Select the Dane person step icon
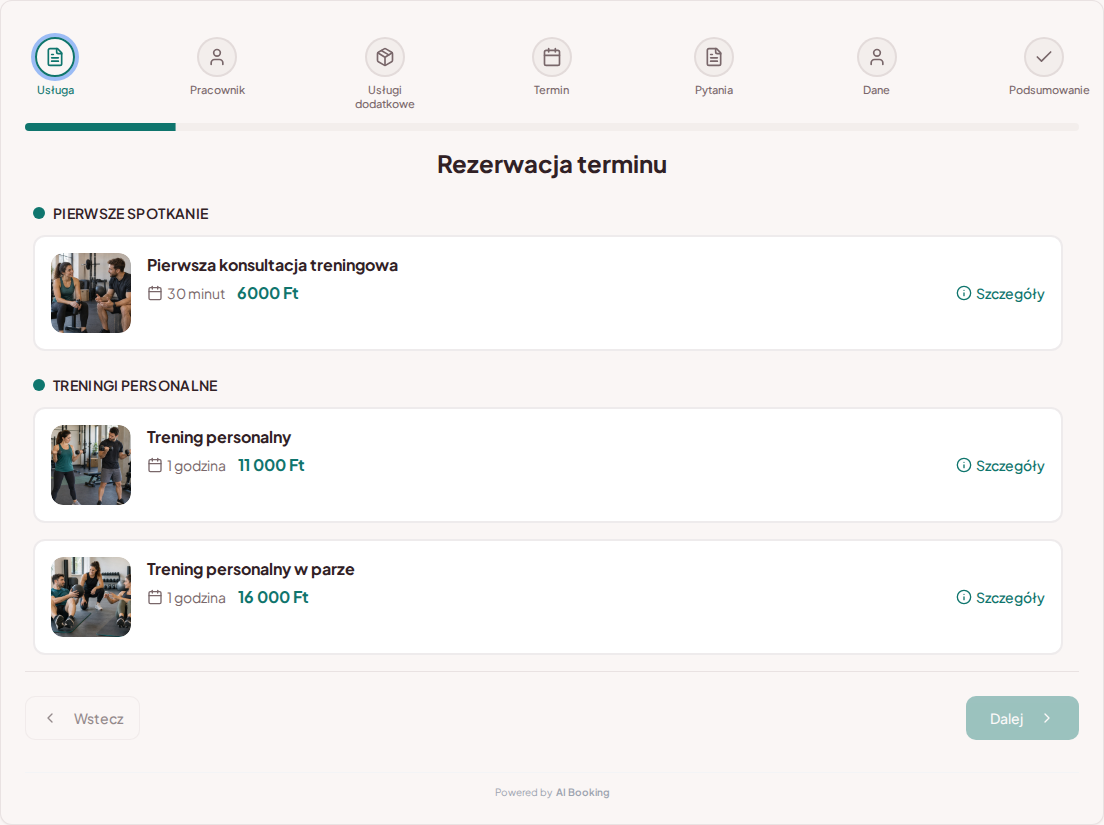Screen dimensions: 1104x825 click(x=877, y=57)
